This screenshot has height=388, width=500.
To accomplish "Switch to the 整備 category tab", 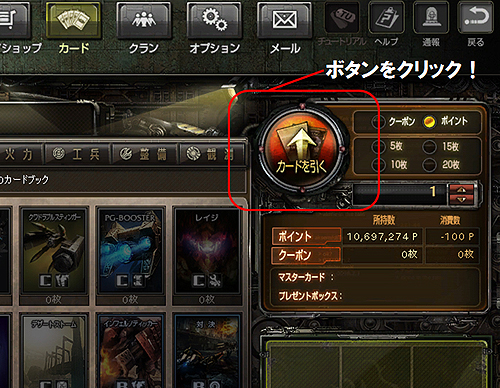I will click(x=144, y=154).
